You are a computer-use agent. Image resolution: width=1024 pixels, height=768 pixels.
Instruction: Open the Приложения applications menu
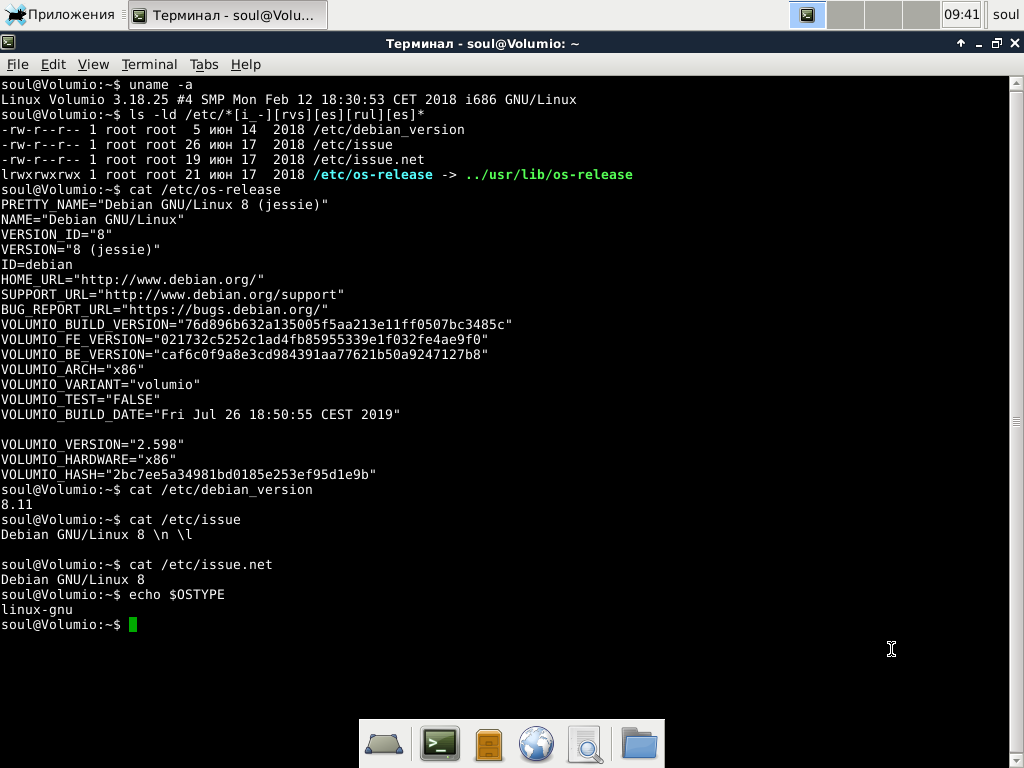click(59, 14)
